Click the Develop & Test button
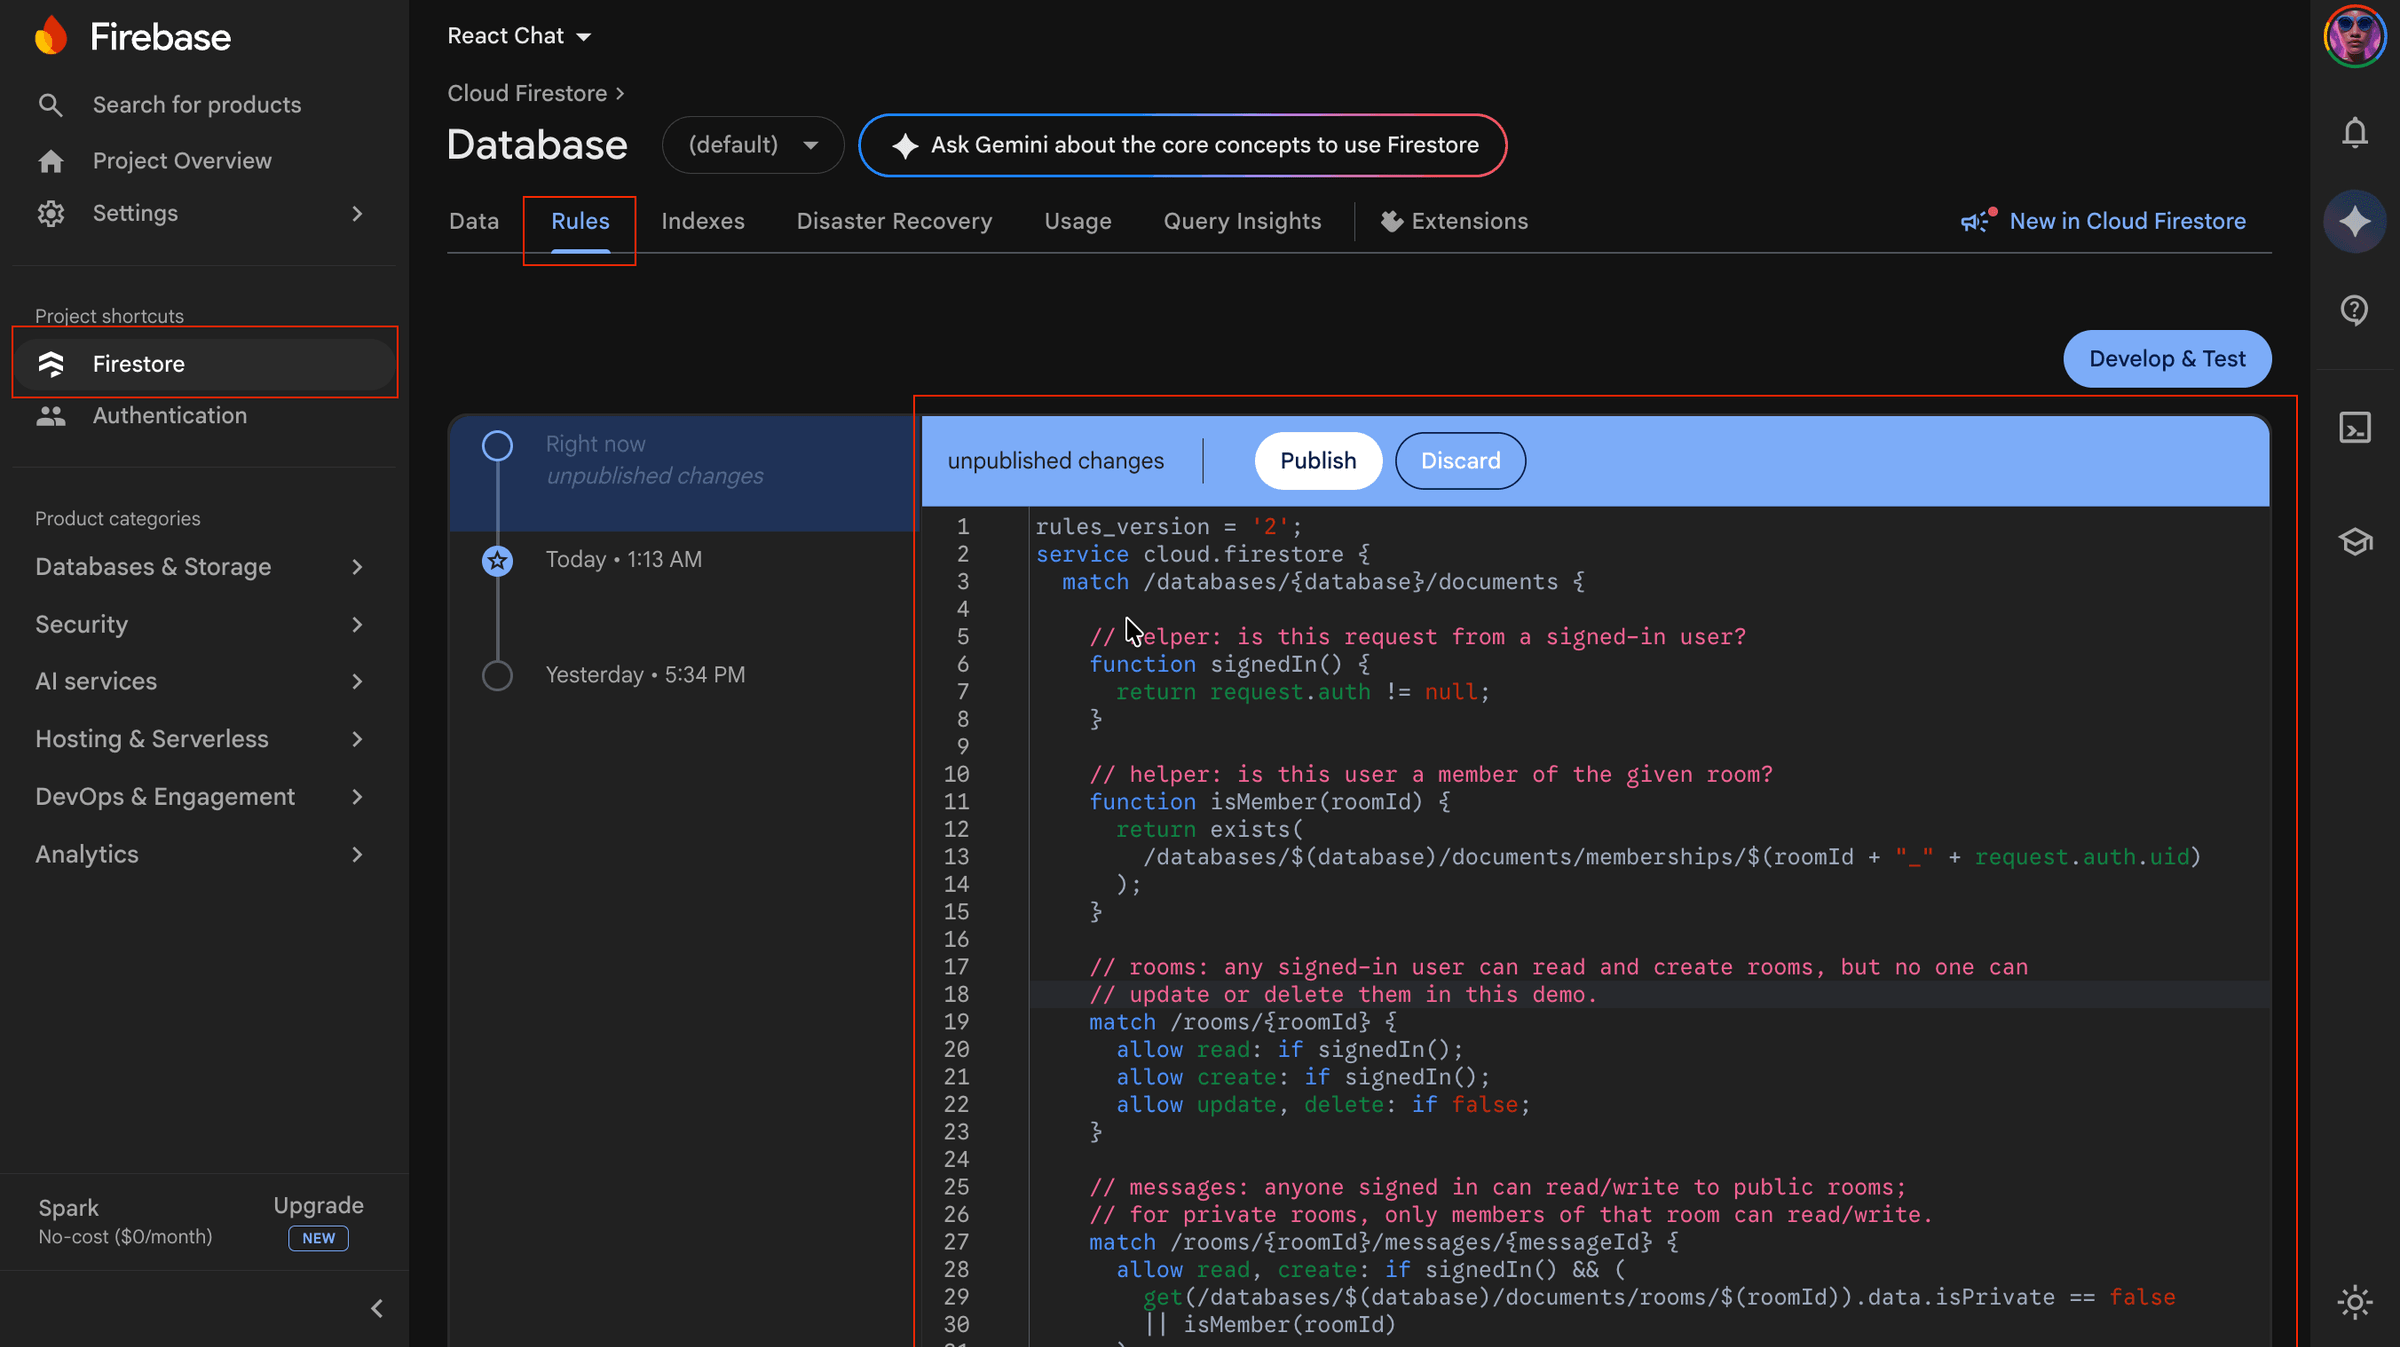Image resolution: width=2400 pixels, height=1347 pixels. tap(2167, 359)
